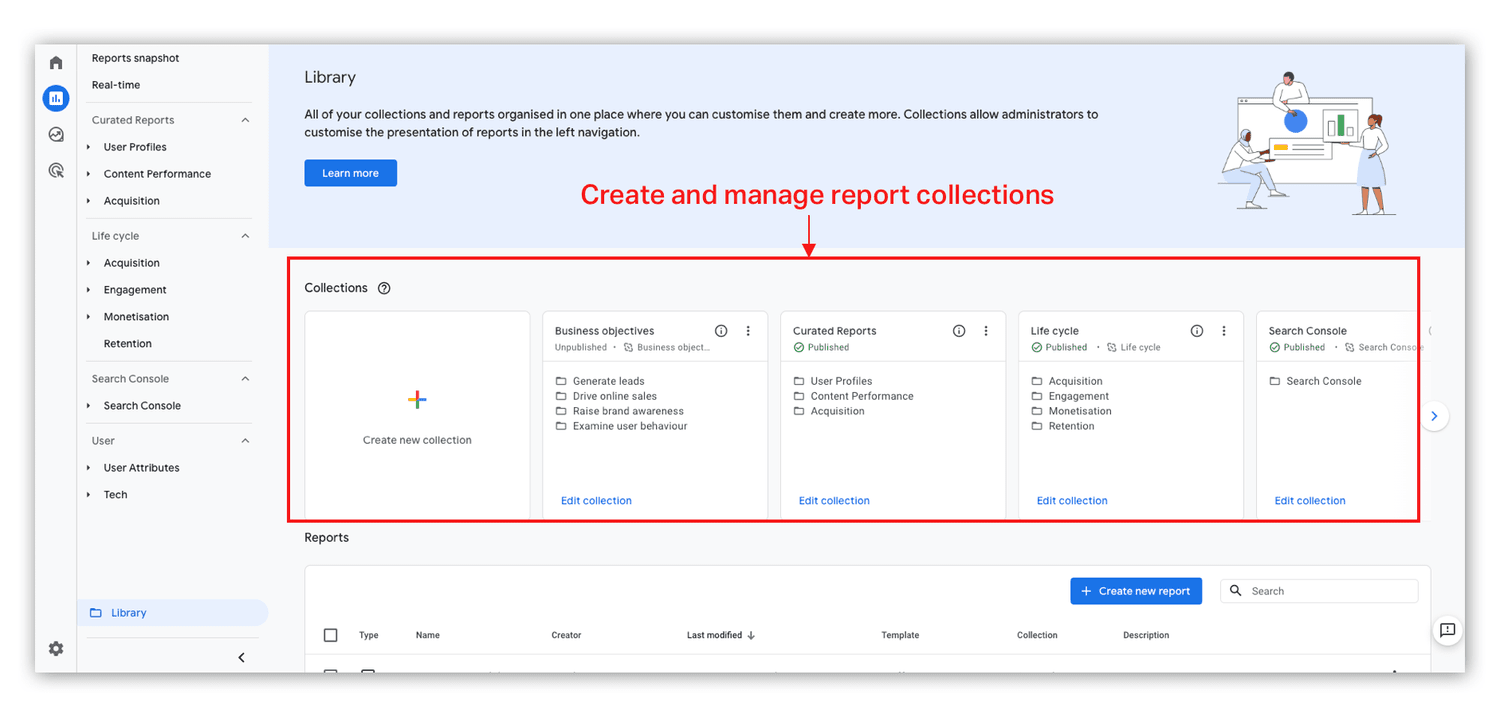The width and height of the screenshot is (1500, 717).
Task: Click the info icon on the Life cycle card
Action: click(x=1196, y=330)
